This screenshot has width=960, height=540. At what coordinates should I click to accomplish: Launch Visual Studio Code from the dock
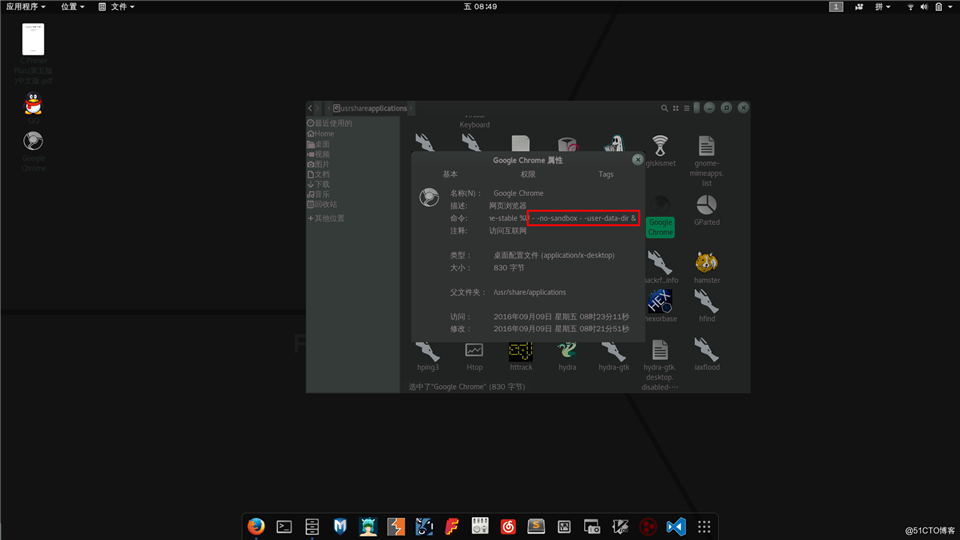tap(676, 527)
